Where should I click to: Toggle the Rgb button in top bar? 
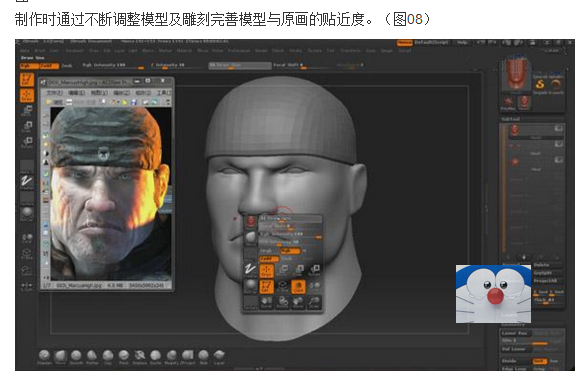[29, 66]
